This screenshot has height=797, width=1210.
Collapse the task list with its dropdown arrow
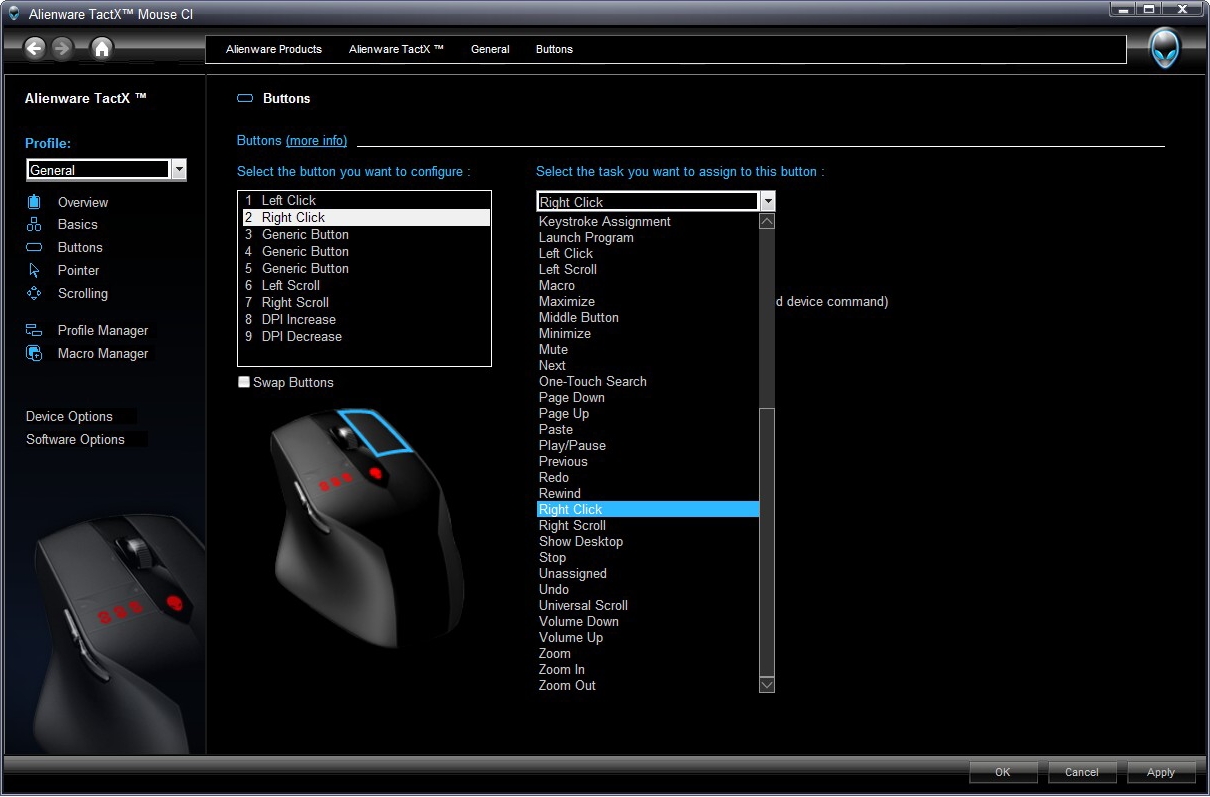pos(768,201)
